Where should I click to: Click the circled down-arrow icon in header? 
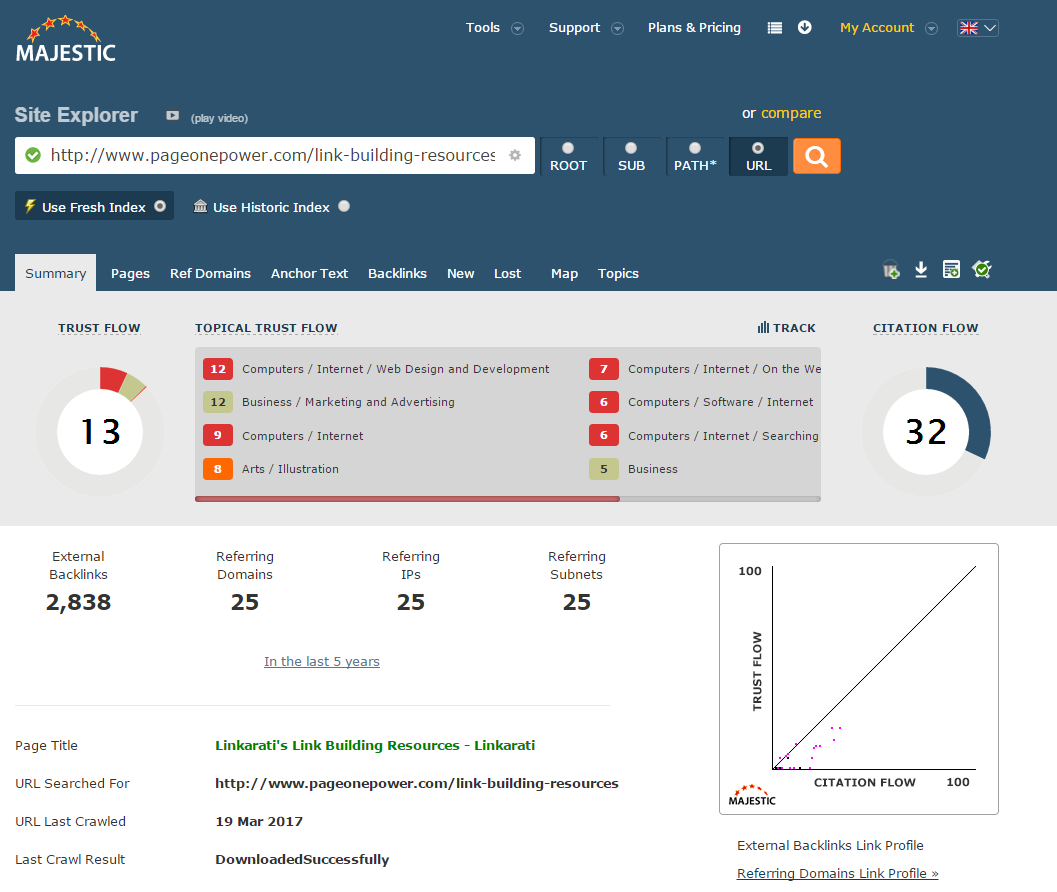pos(804,28)
